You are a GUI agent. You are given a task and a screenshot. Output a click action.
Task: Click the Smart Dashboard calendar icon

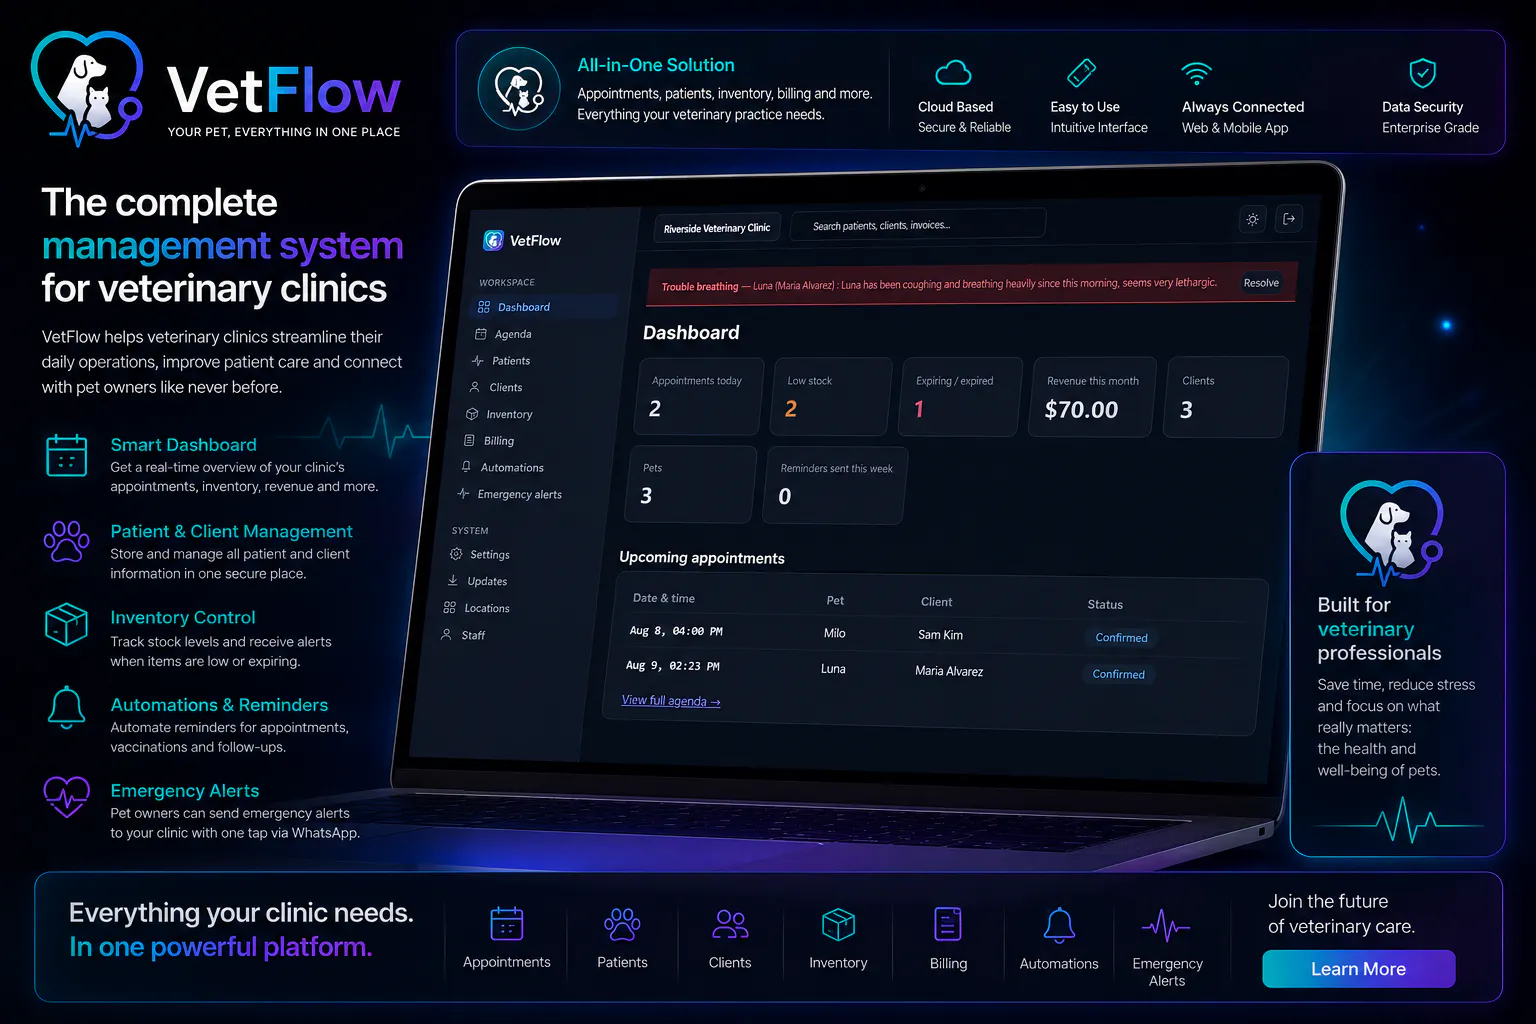[67, 455]
